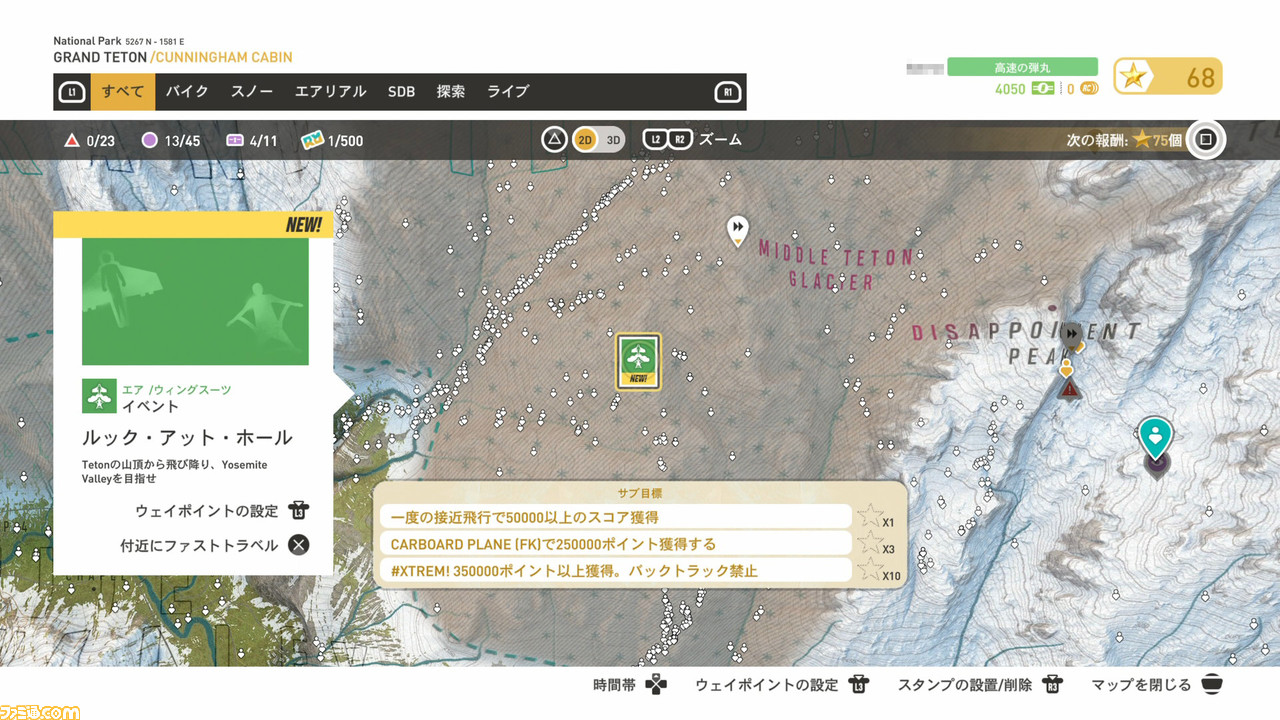
Task: Click the MIDDLE TETON GLACIER map label
Action: coord(835,265)
